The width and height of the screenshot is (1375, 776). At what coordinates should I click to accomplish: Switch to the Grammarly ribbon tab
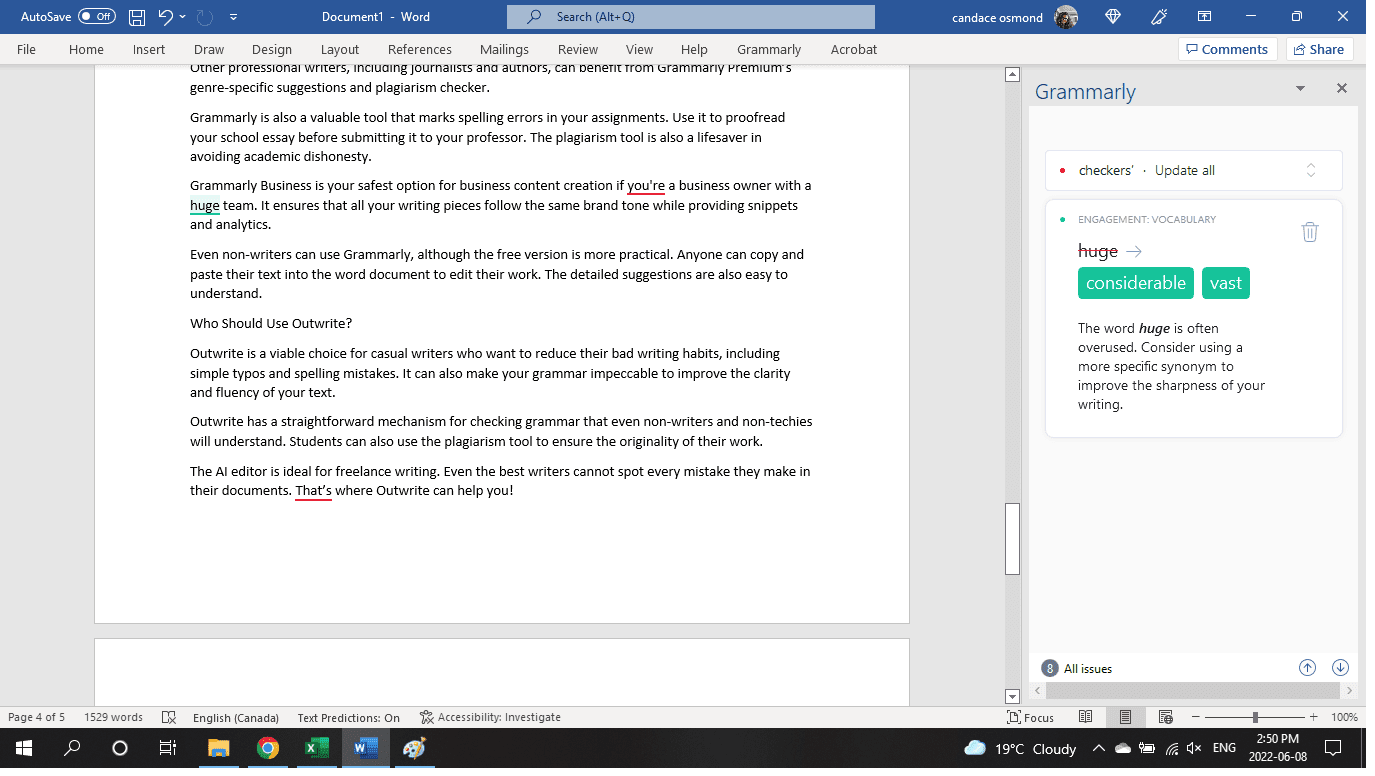[768, 49]
